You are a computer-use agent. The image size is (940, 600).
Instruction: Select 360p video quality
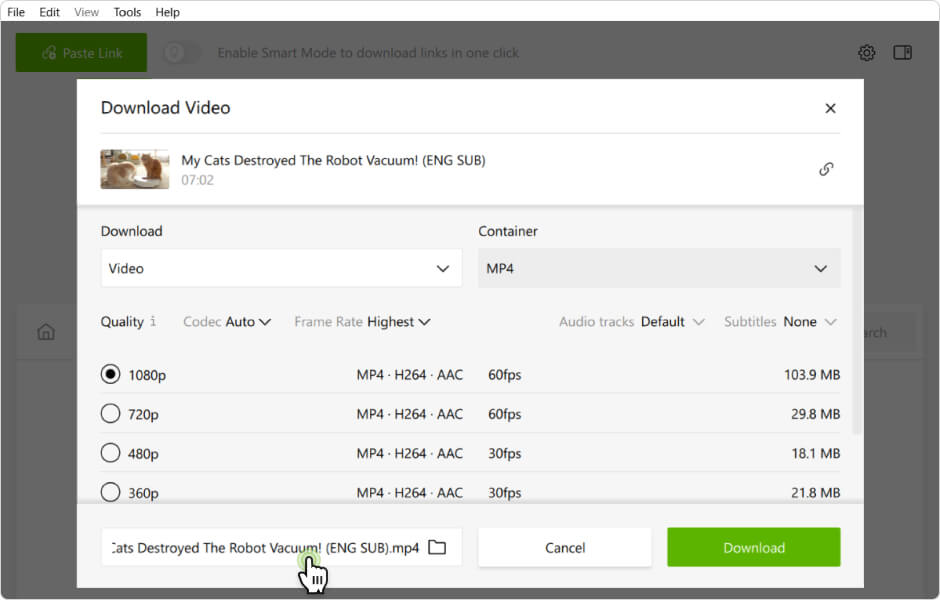point(111,492)
